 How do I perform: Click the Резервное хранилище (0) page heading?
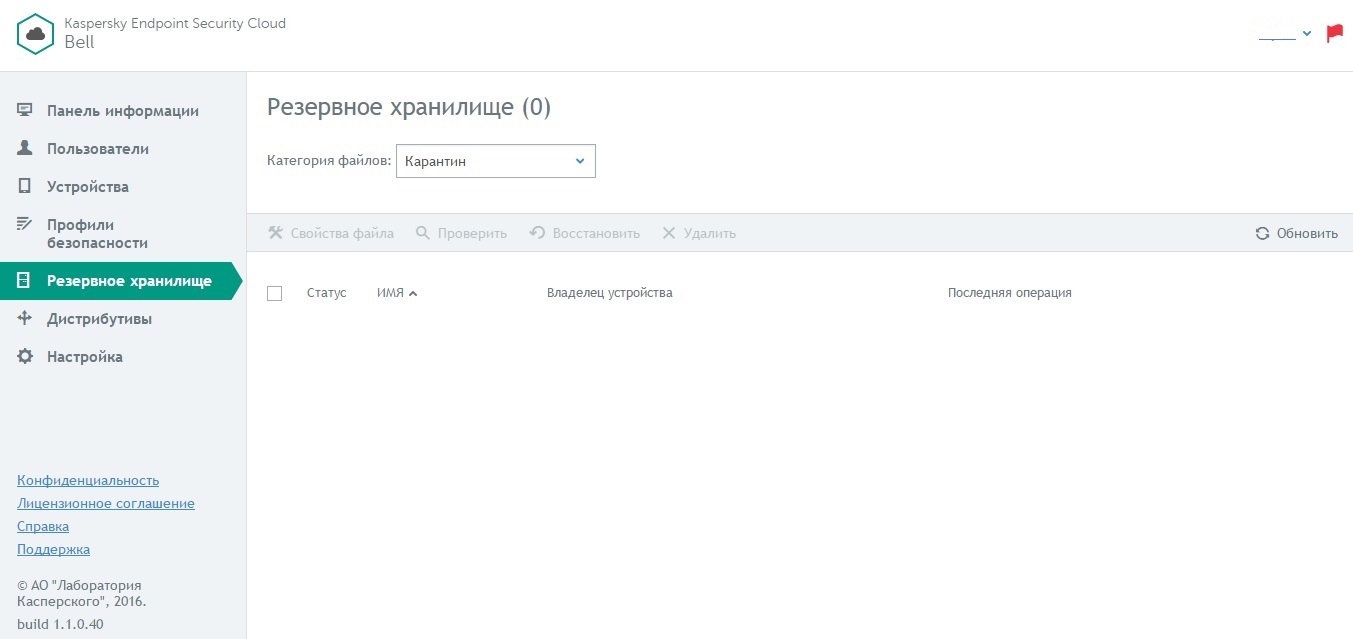(x=409, y=108)
